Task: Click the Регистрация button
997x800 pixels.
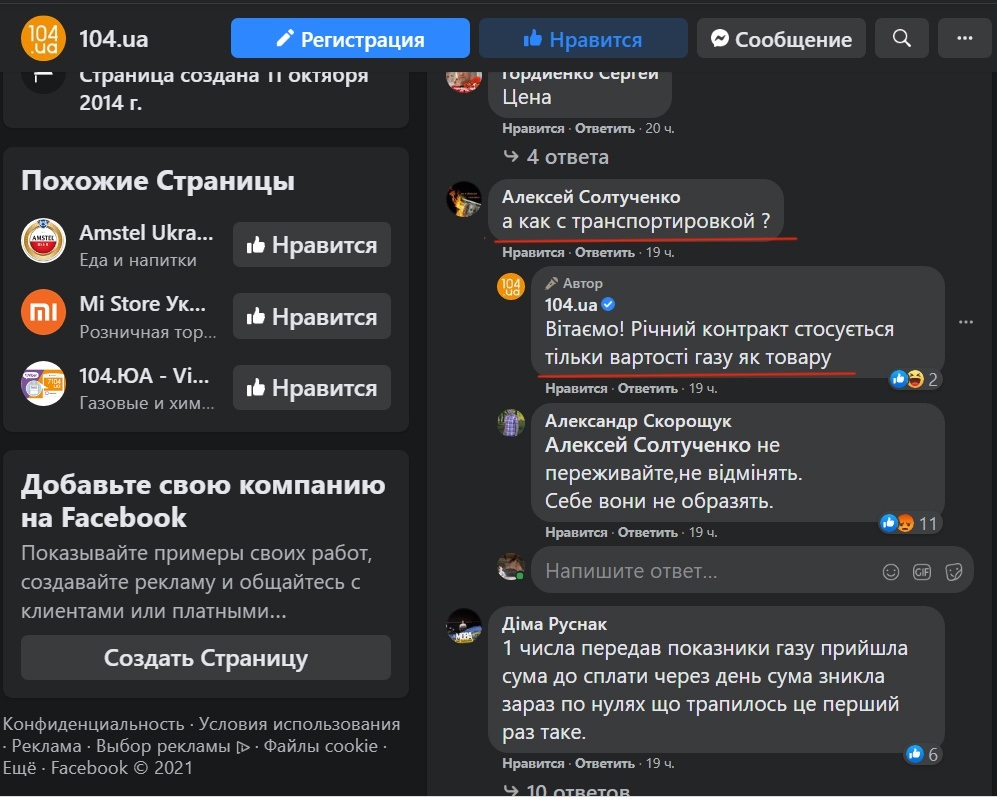Action: 350,38
